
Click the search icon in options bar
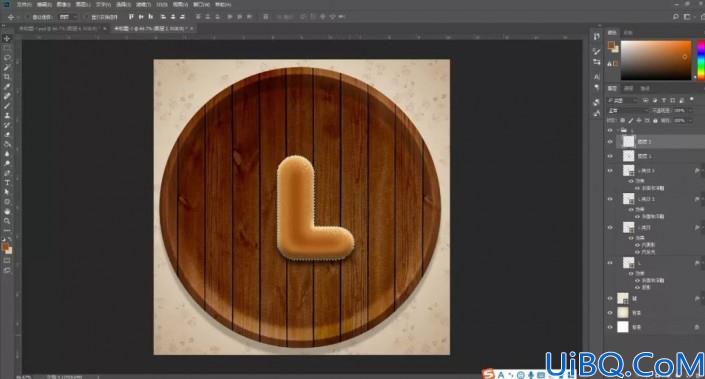[676, 17]
